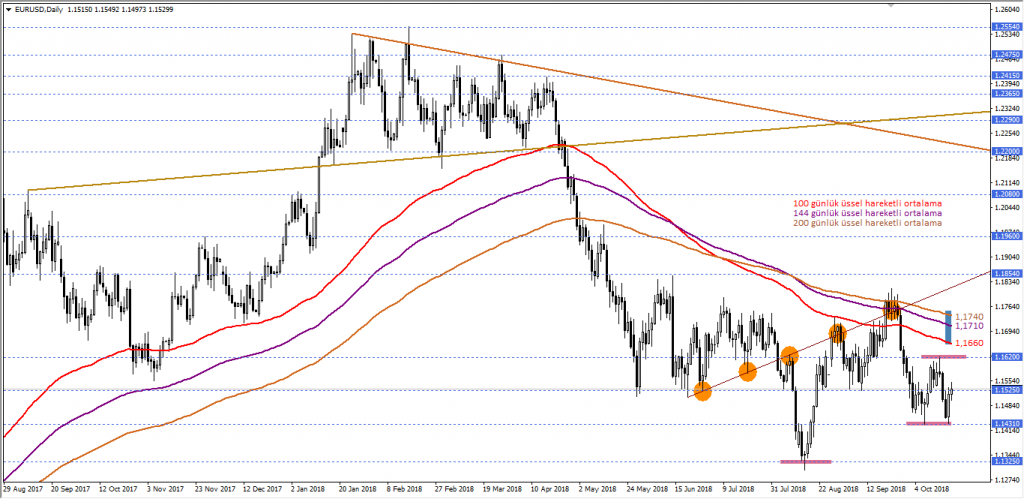Click the 1.26040 axis price at top
The image size is (1024, 499).
click(x=1008, y=8)
